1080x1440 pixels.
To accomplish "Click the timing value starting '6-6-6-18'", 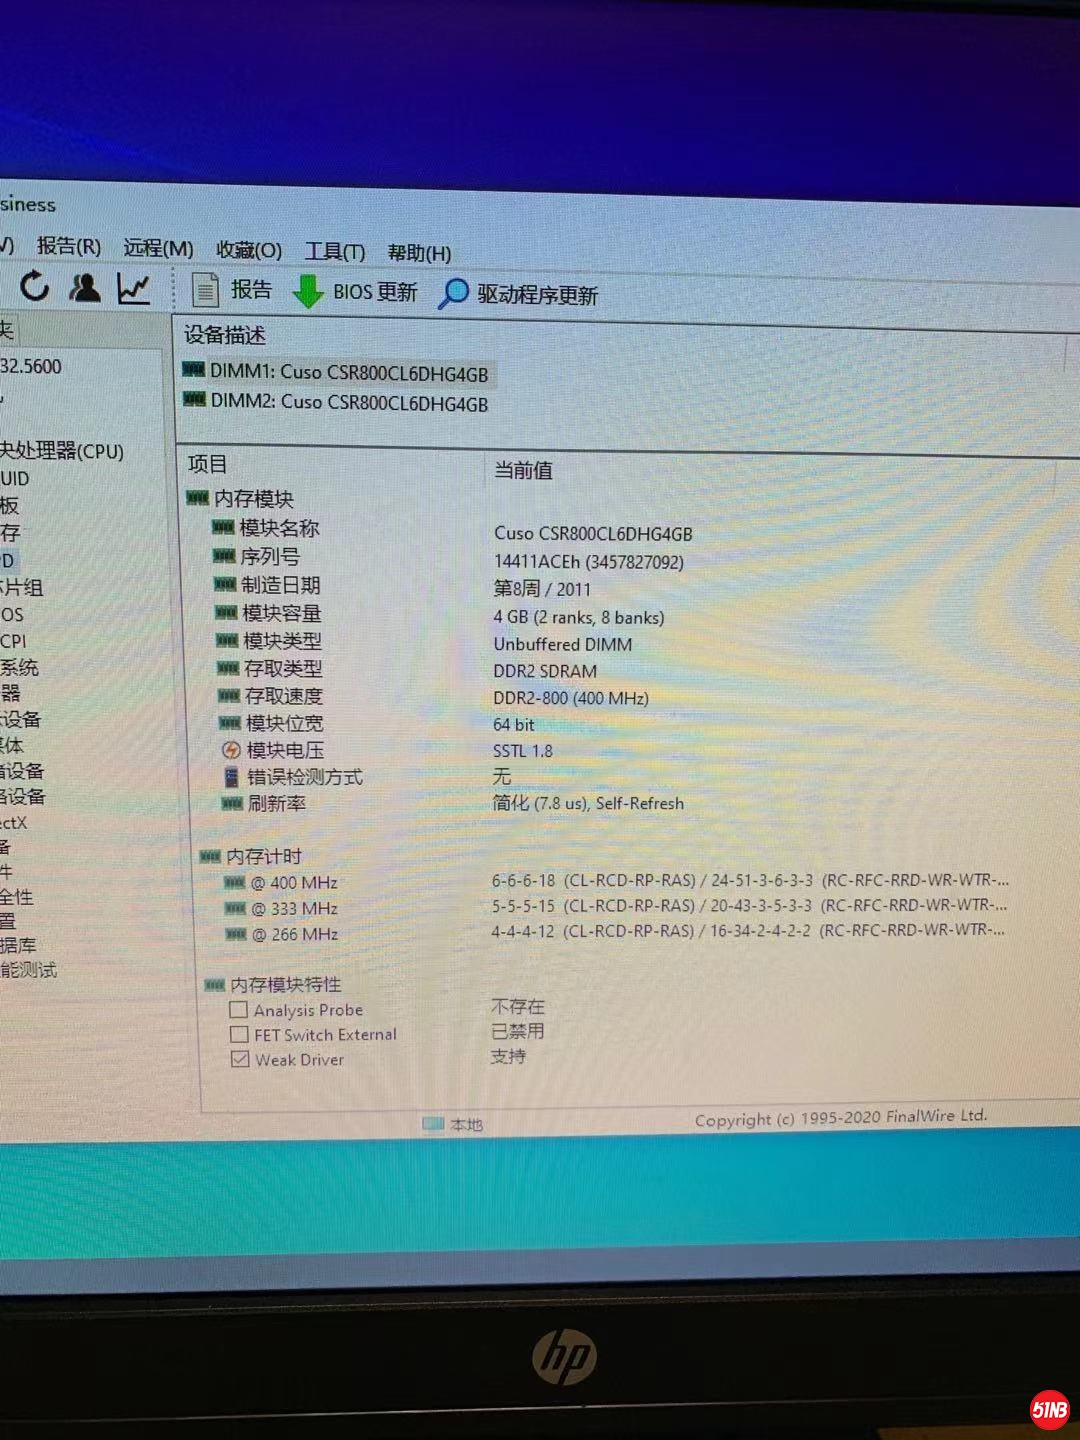I will coord(750,881).
